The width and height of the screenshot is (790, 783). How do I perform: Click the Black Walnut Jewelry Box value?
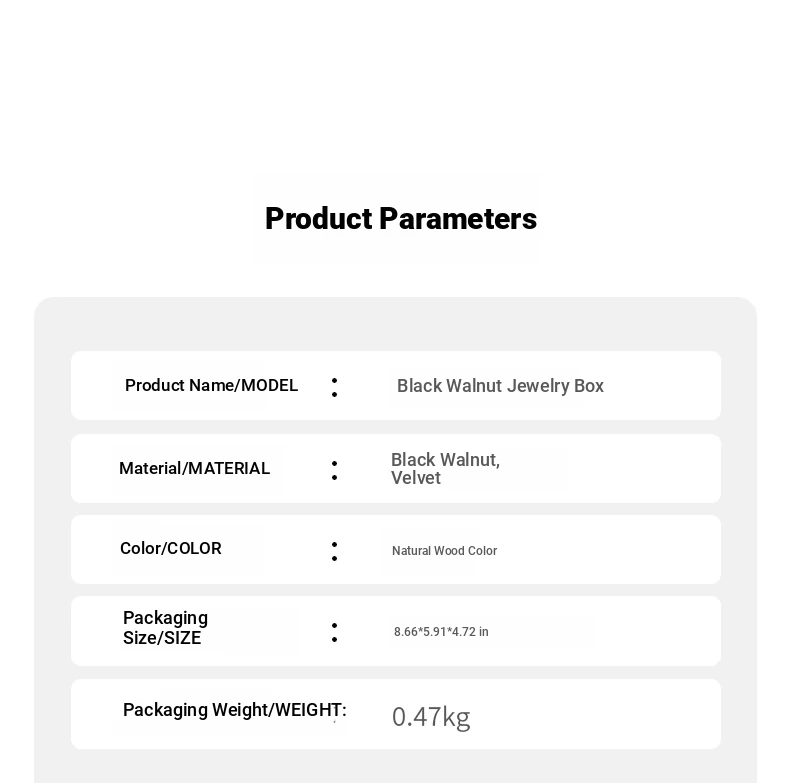click(x=500, y=386)
